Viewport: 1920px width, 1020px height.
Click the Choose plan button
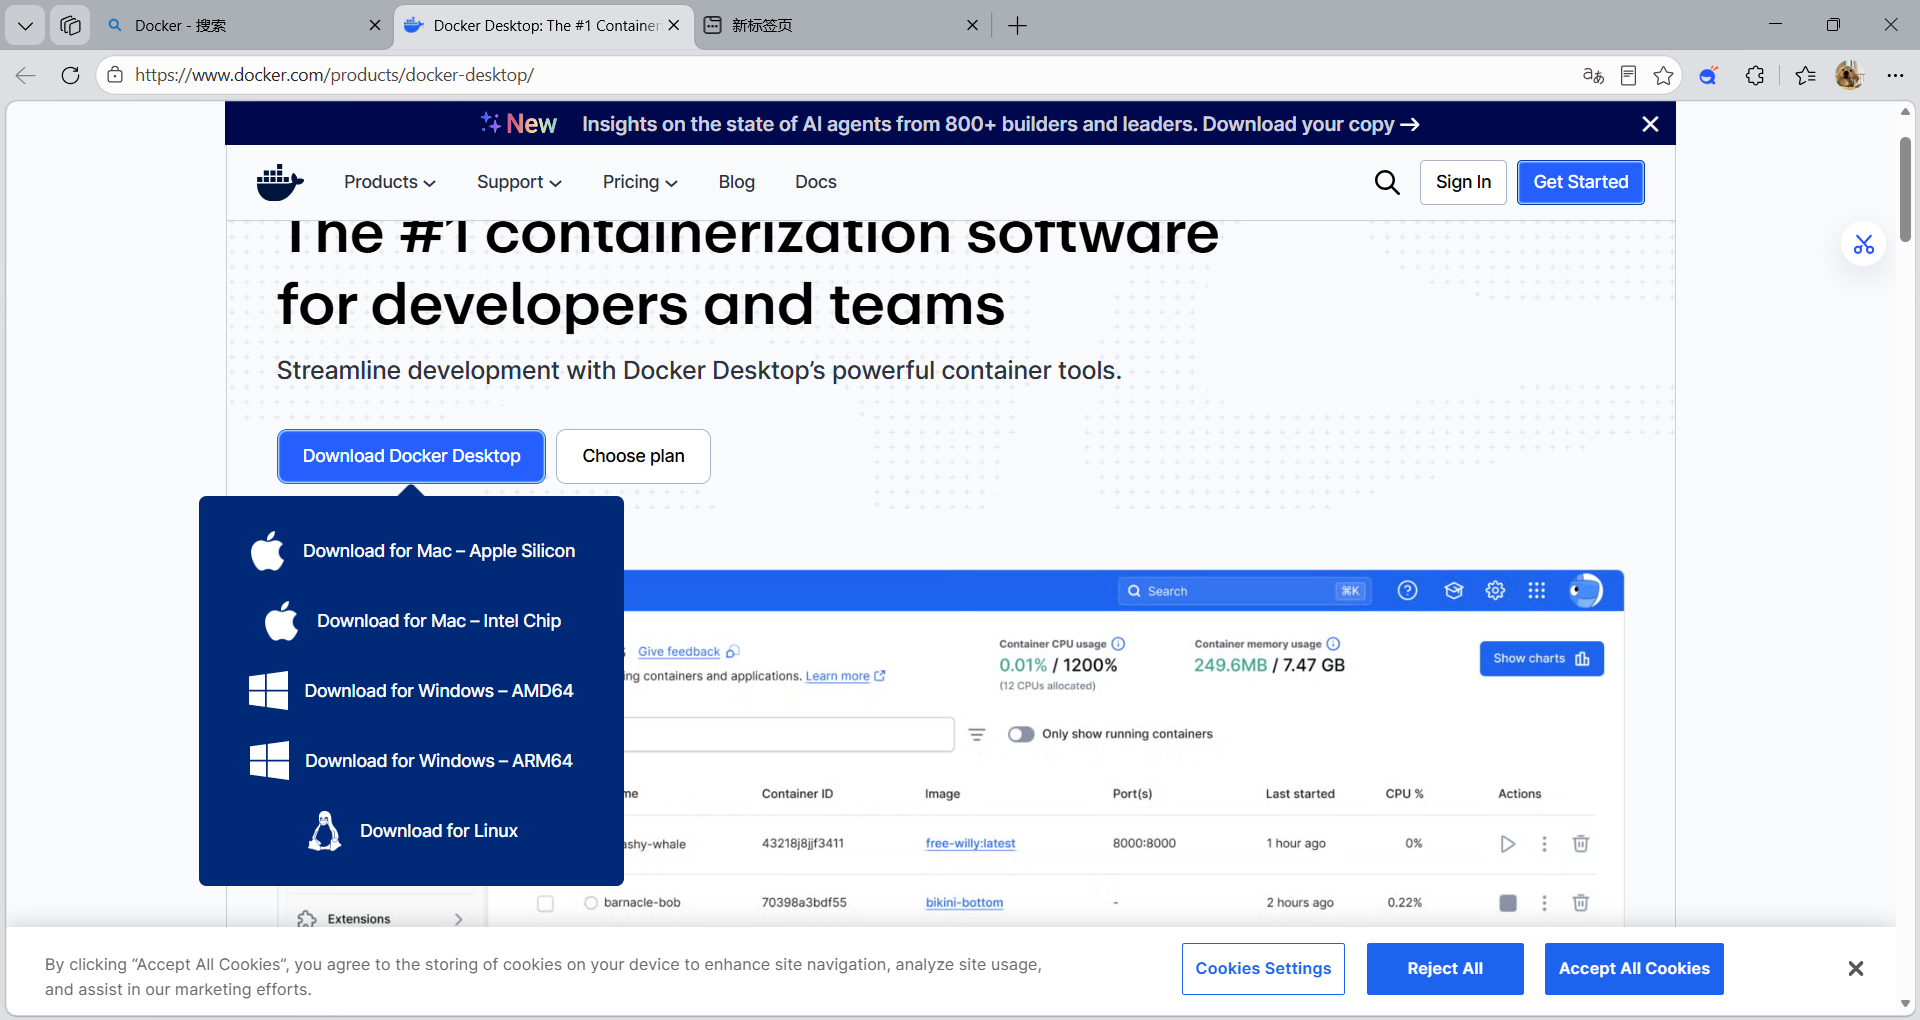[x=633, y=456]
